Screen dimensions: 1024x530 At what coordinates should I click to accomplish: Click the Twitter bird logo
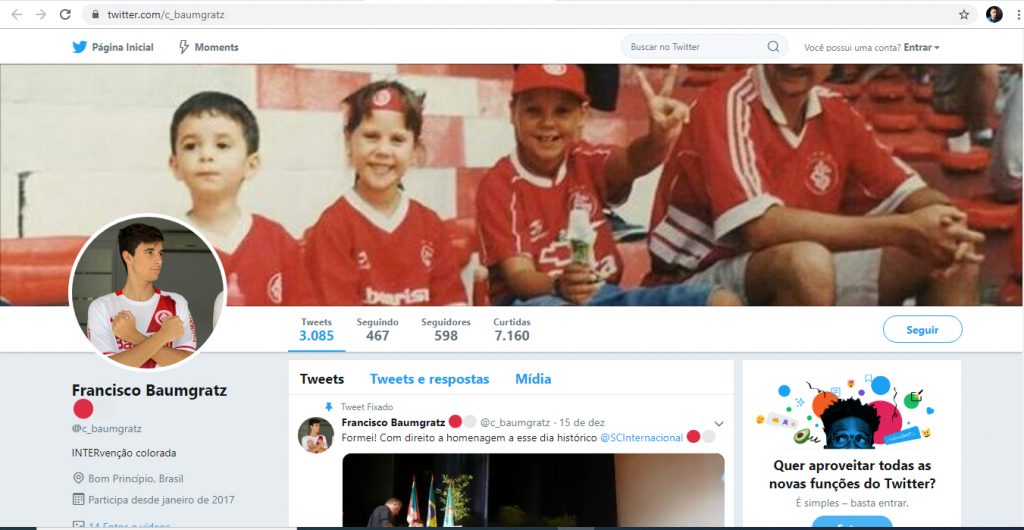click(x=80, y=47)
